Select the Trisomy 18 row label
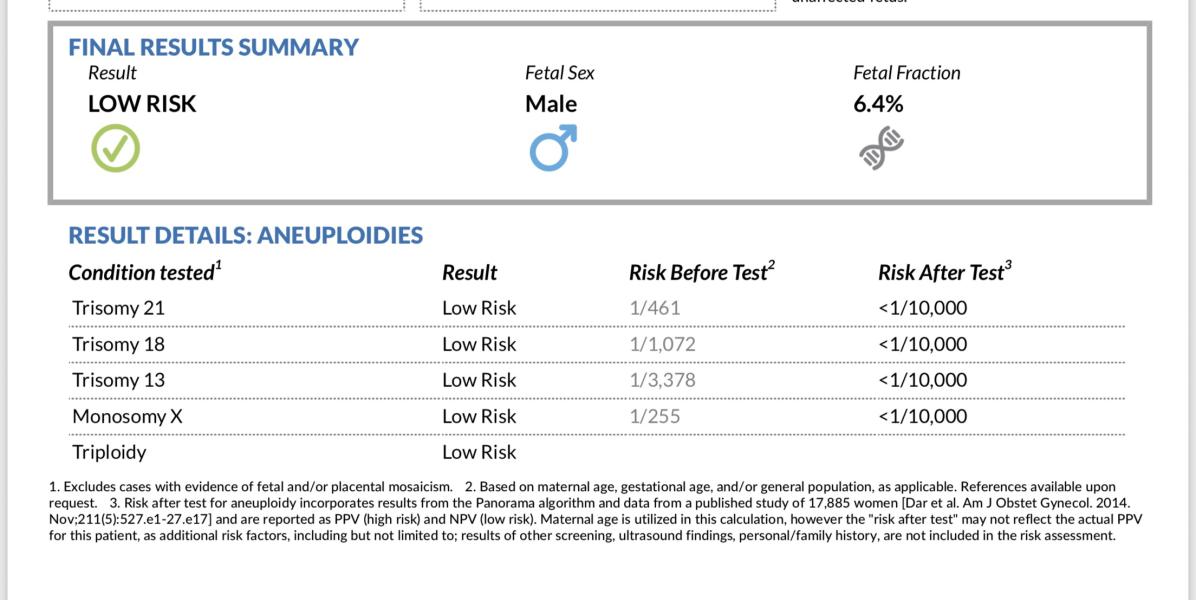Screen dimensions: 1196x600 pyautogui.click(x=118, y=344)
